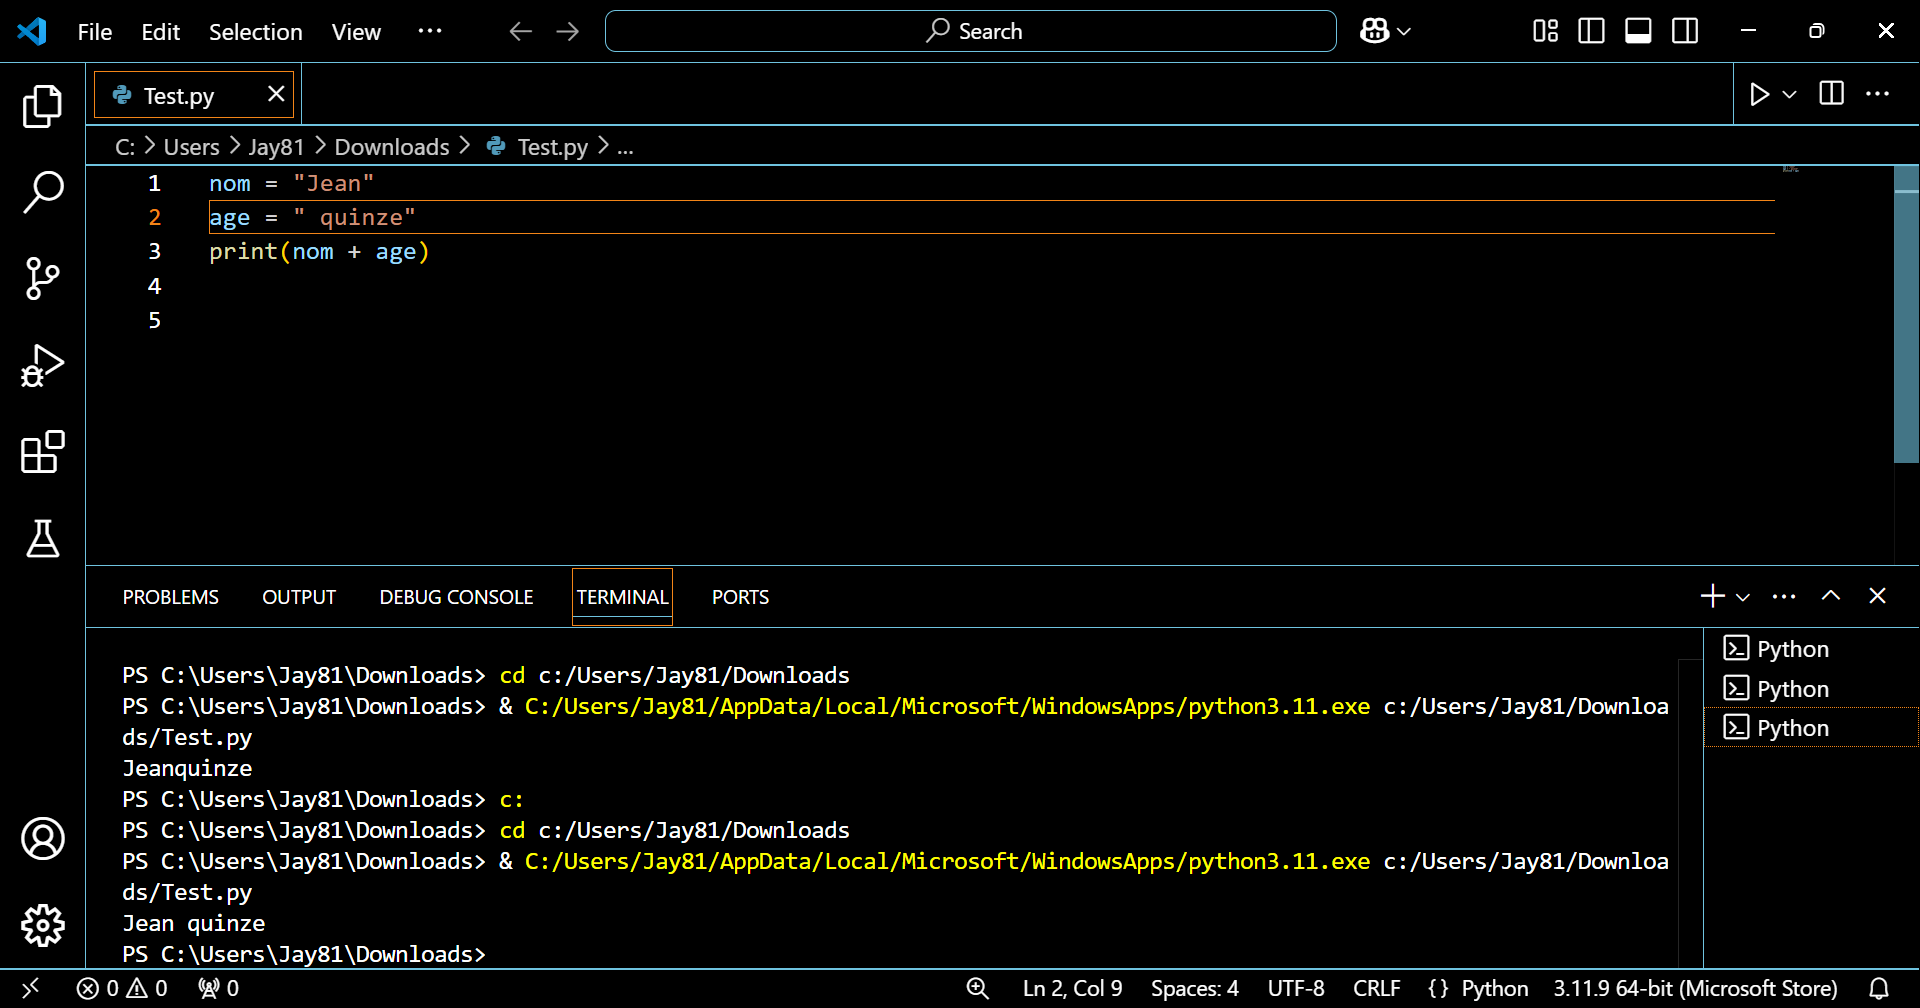This screenshot has width=1920, height=1008.
Task: Click the Run Python File play button
Action: click(1759, 94)
